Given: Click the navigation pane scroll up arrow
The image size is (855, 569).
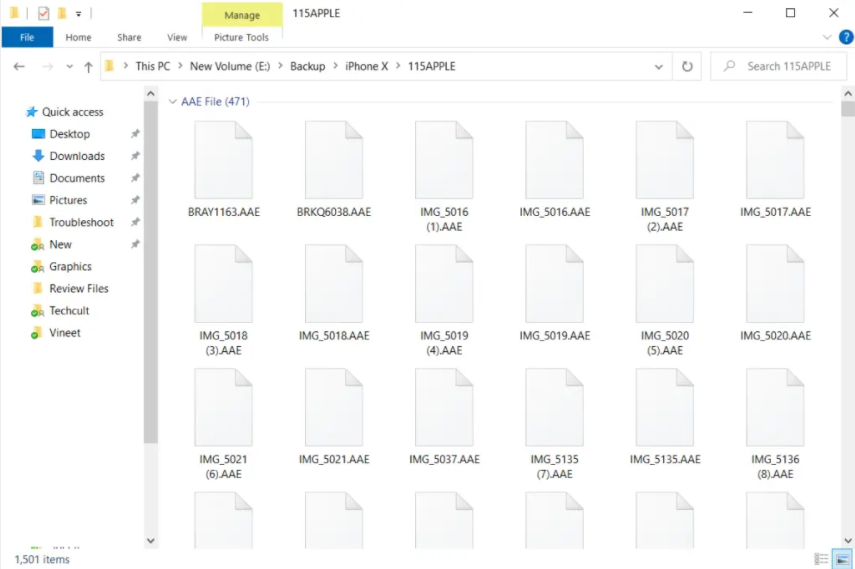Looking at the screenshot, I should click(151, 93).
